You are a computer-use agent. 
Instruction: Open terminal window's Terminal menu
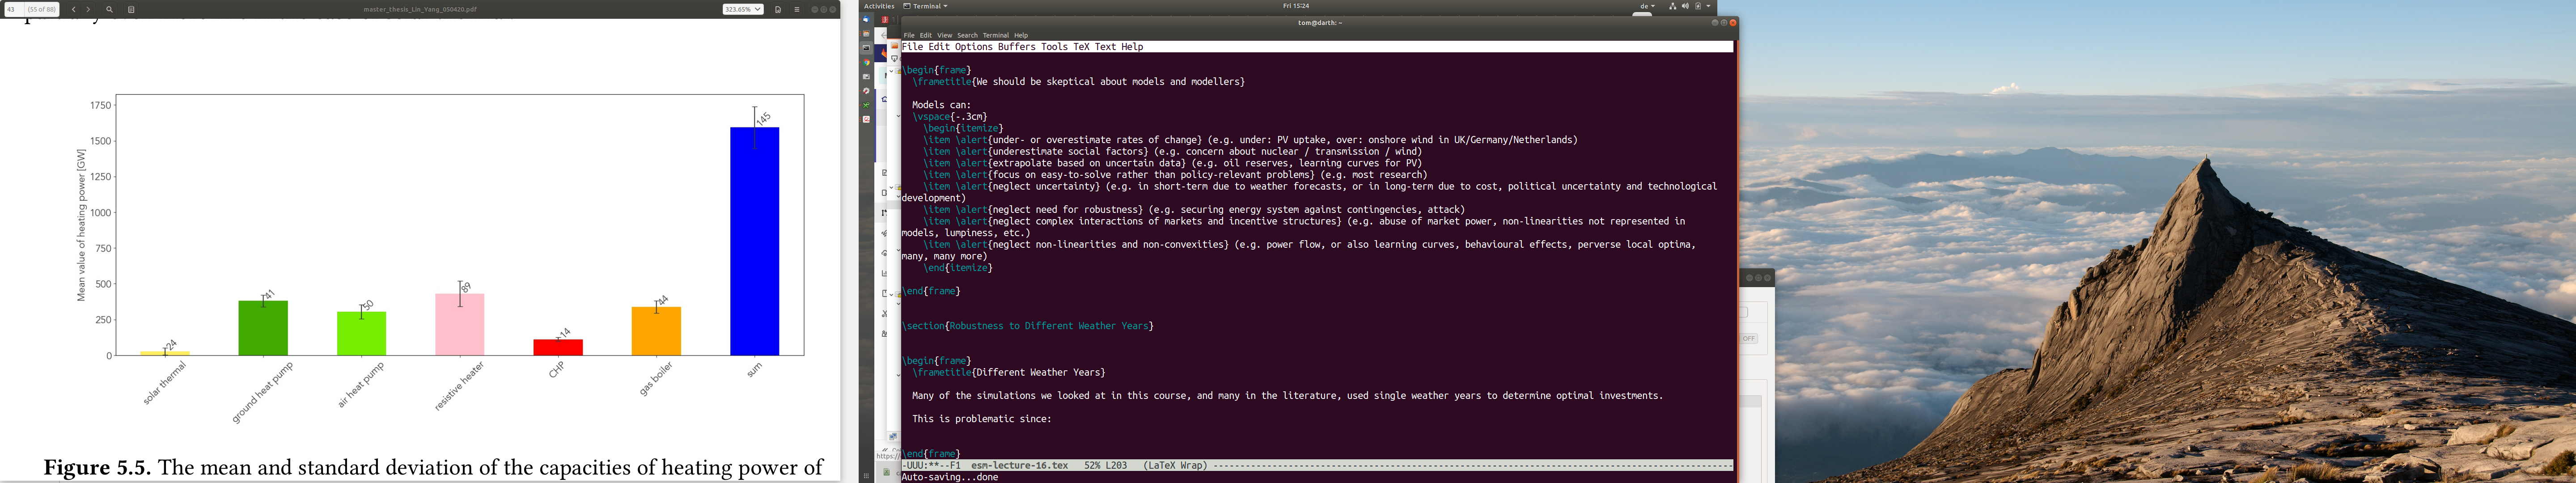[x=996, y=35]
